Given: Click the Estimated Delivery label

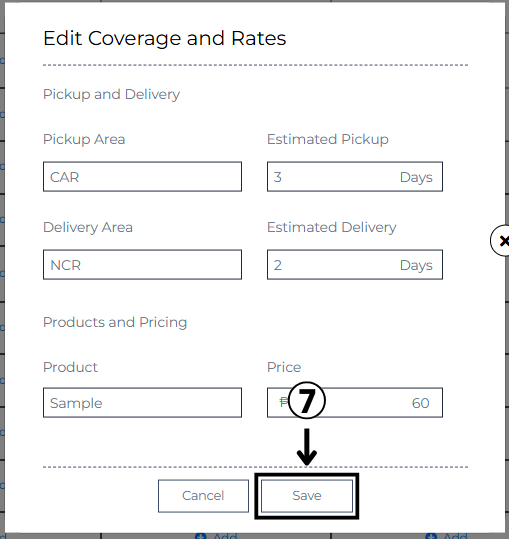Looking at the screenshot, I should pyautogui.click(x=332, y=227).
